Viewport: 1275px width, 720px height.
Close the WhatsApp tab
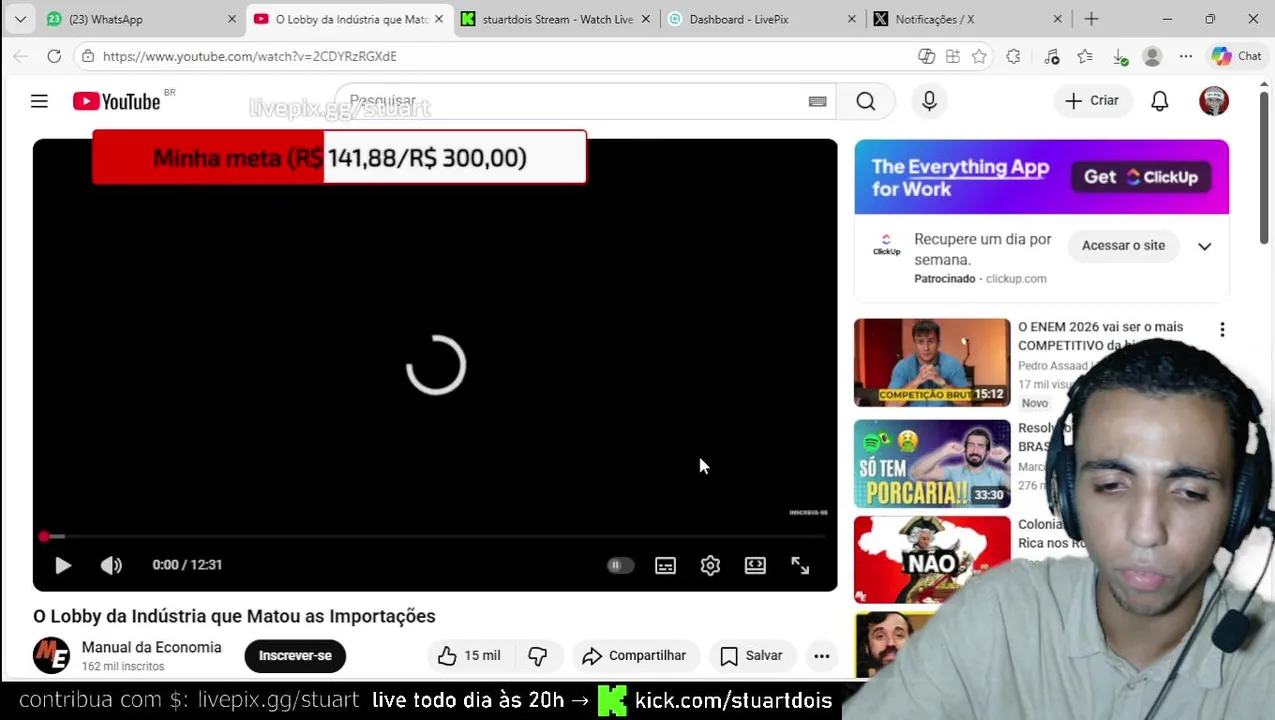click(232, 19)
